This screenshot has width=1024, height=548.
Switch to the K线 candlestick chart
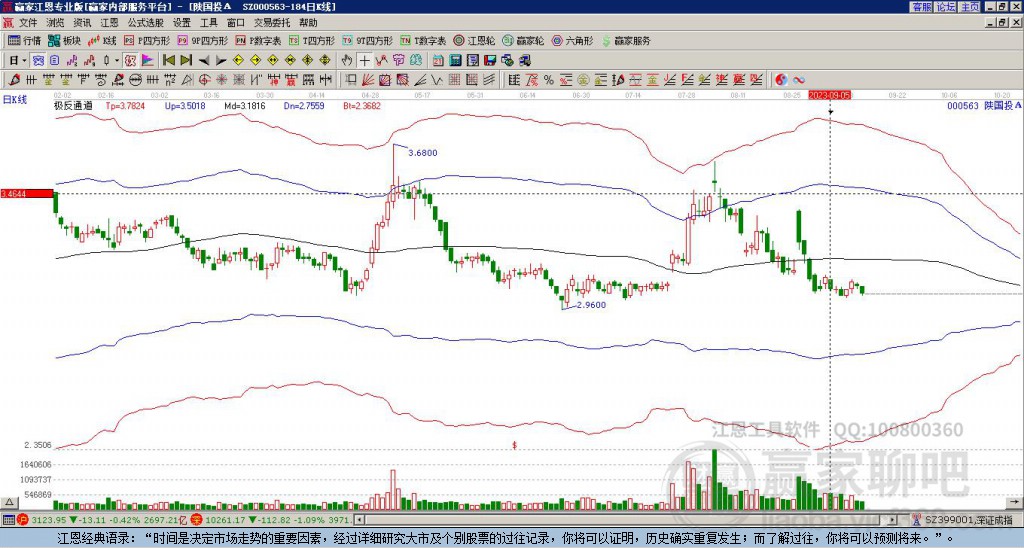tap(102, 40)
